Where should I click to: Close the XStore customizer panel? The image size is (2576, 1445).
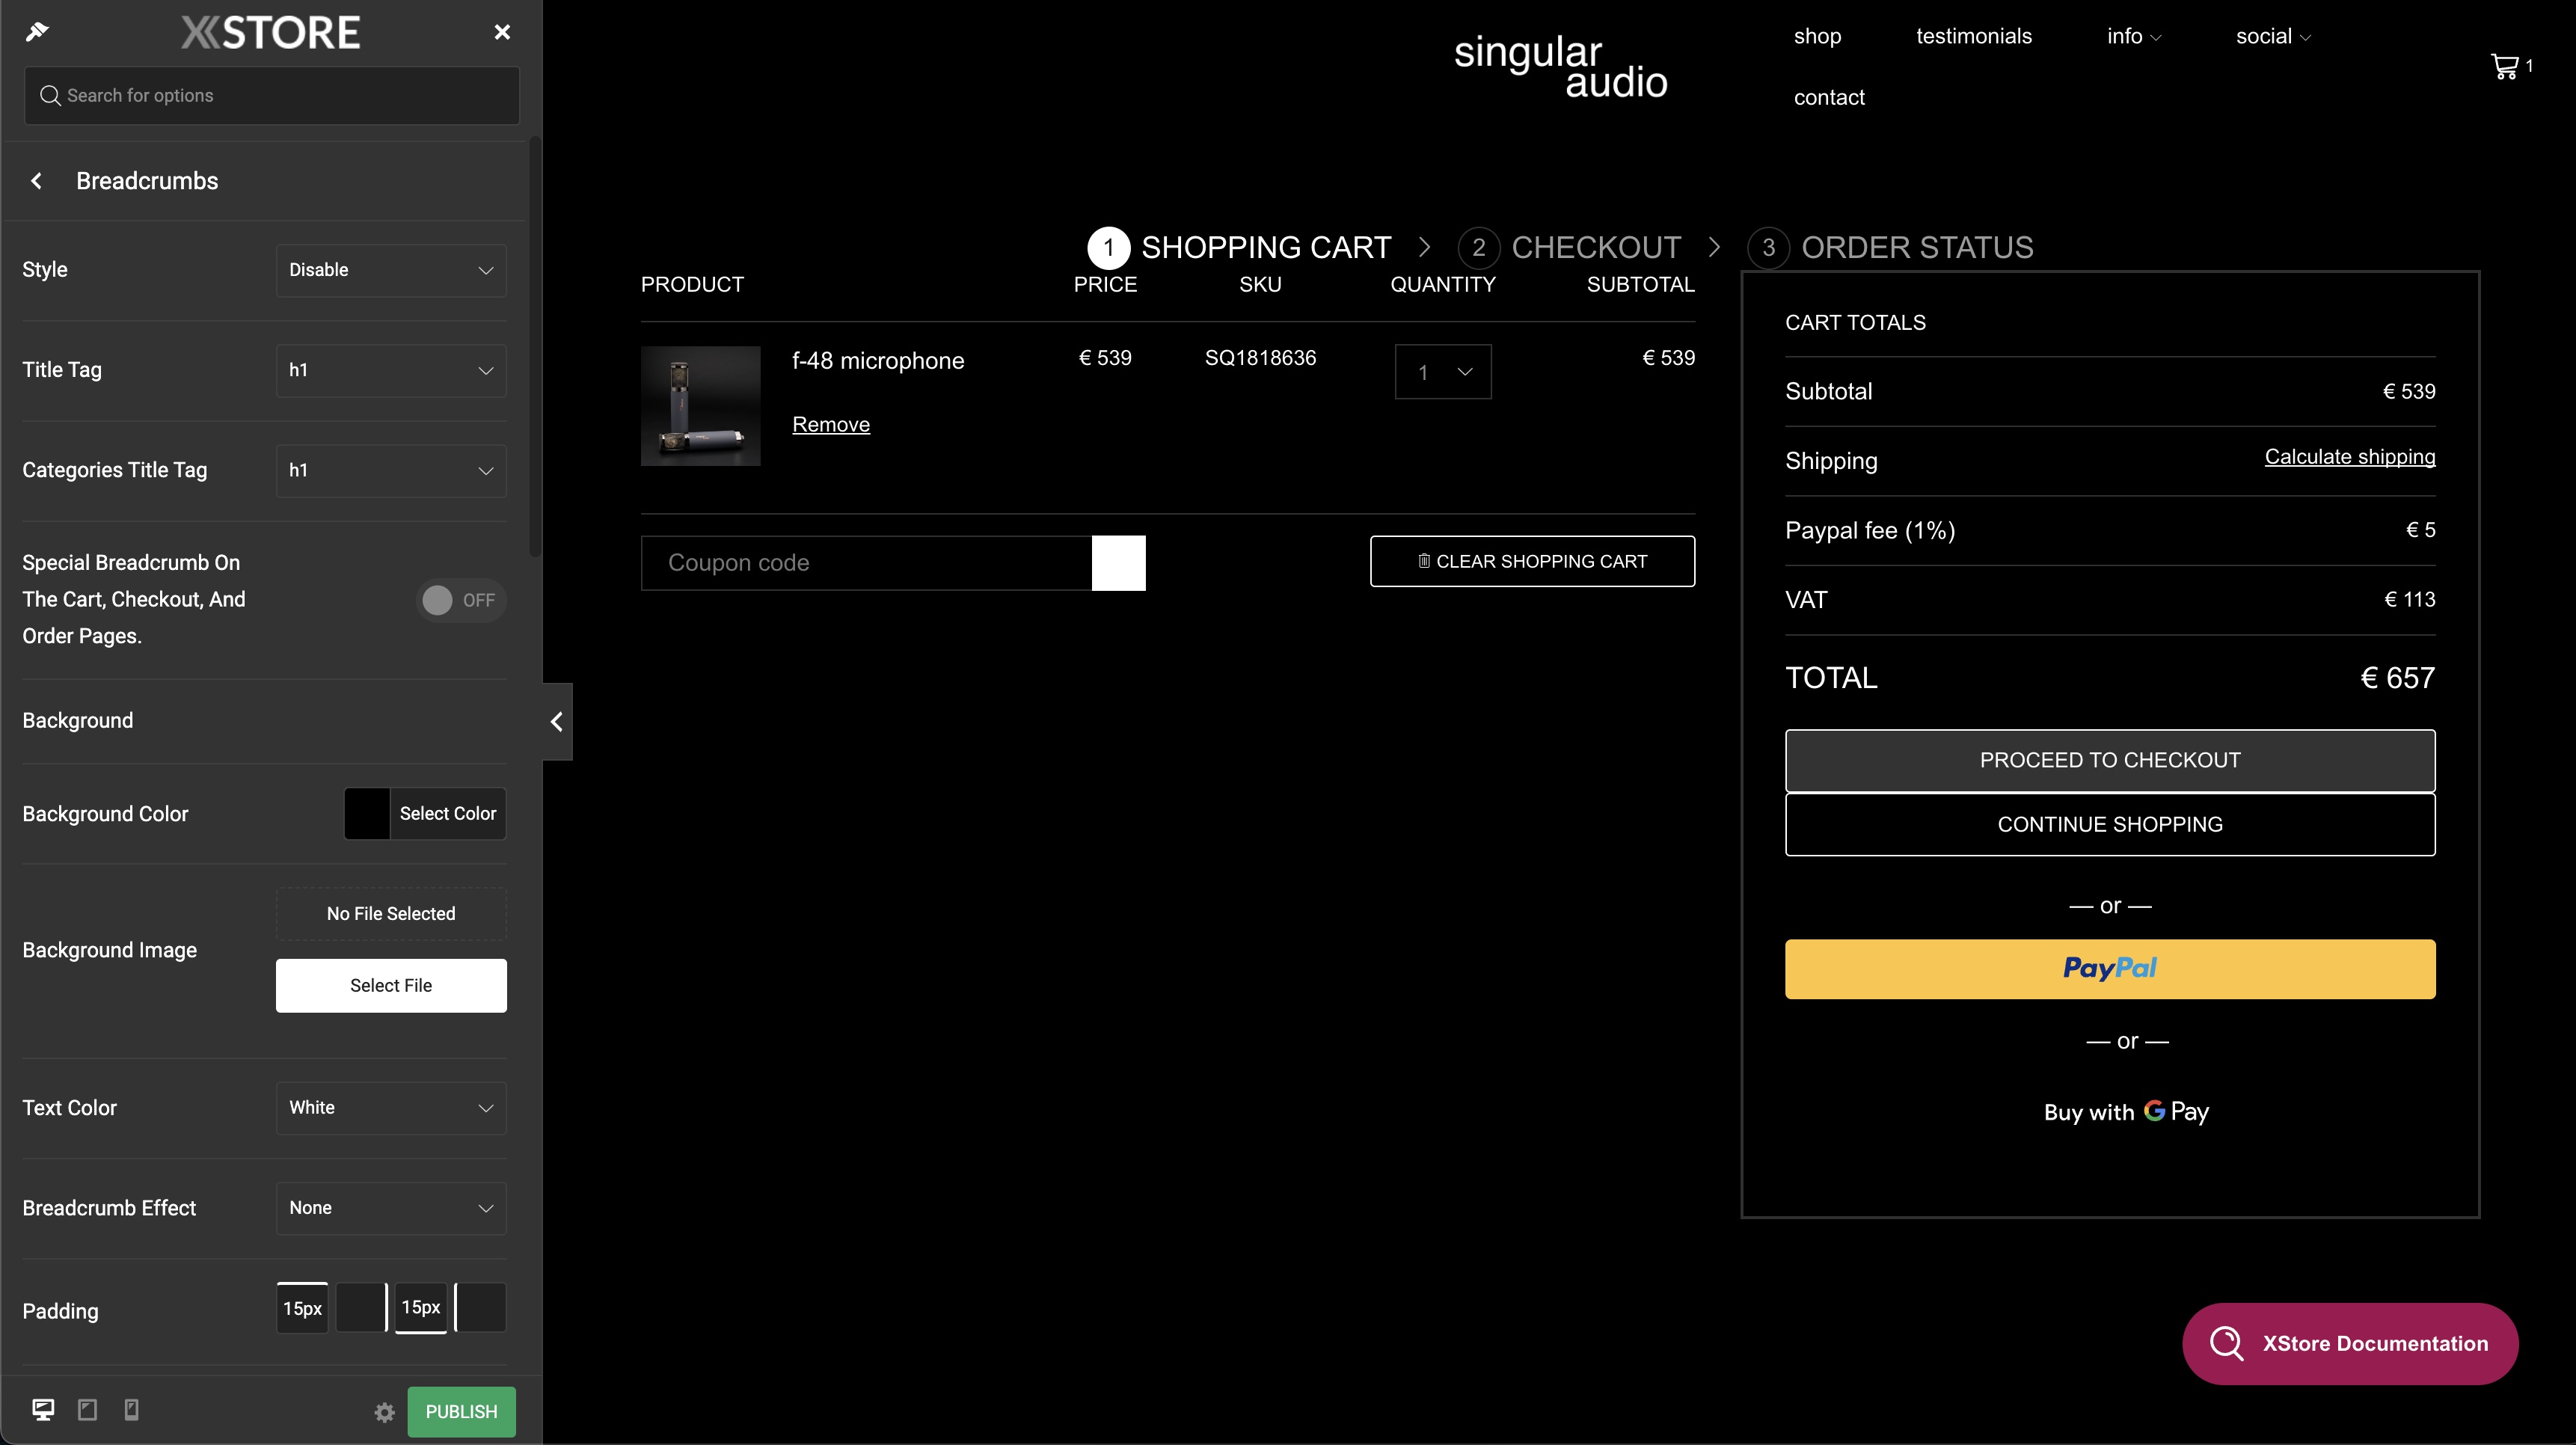tap(502, 32)
